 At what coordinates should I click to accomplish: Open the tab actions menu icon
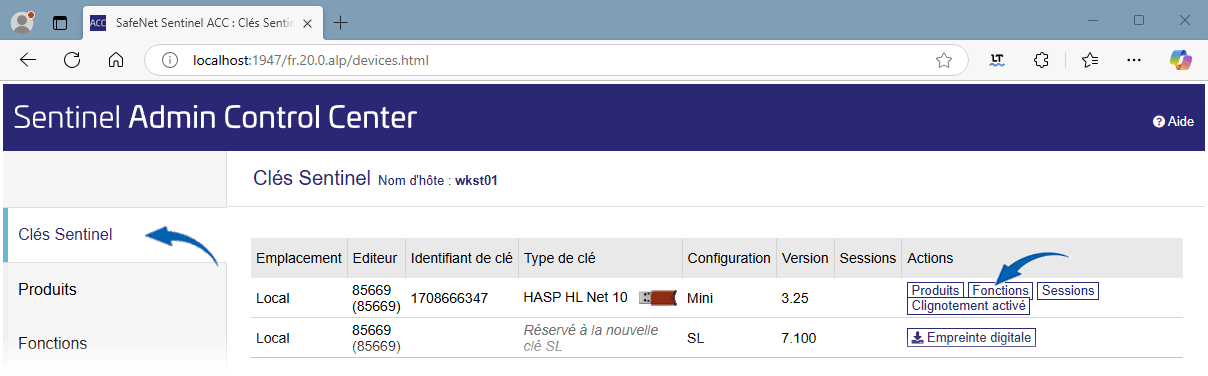(60, 22)
